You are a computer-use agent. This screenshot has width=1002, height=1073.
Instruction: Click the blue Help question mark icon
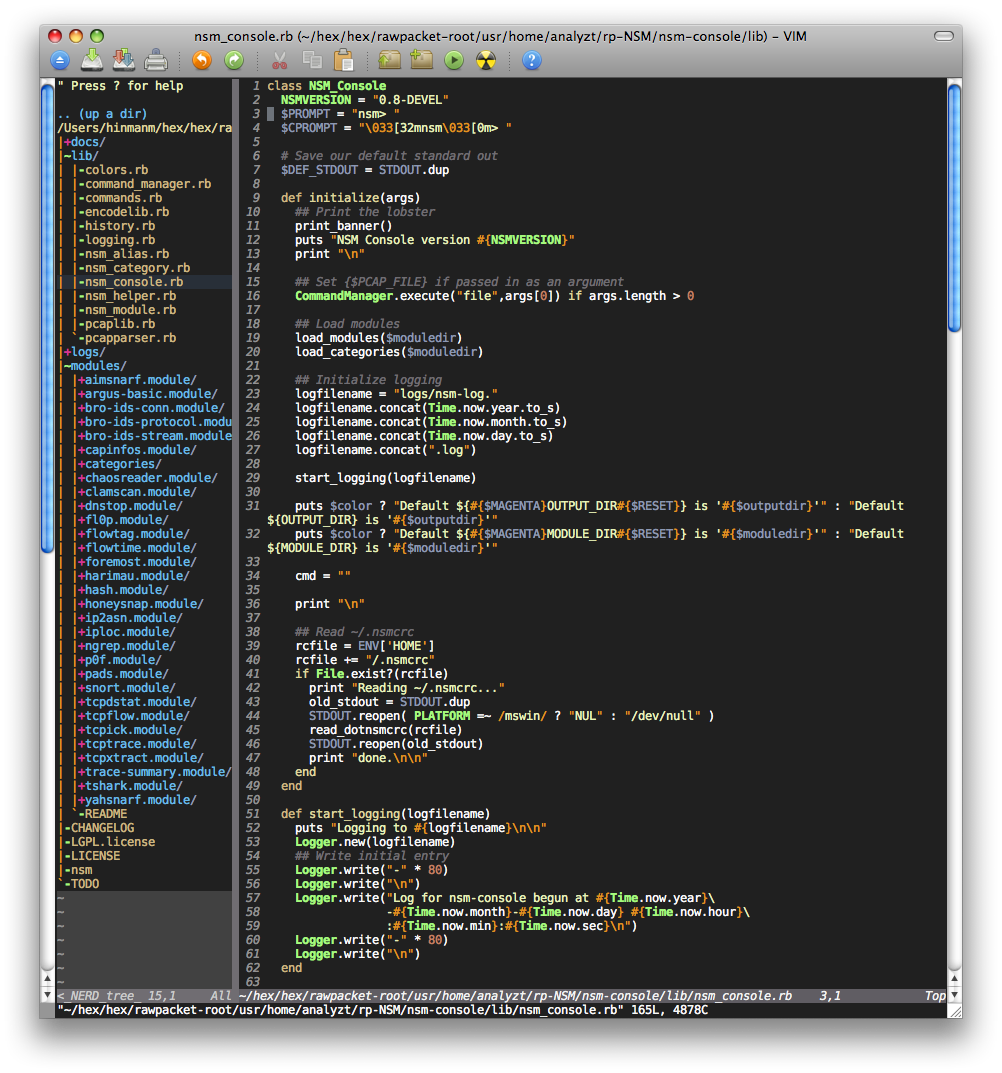(532, 60)
